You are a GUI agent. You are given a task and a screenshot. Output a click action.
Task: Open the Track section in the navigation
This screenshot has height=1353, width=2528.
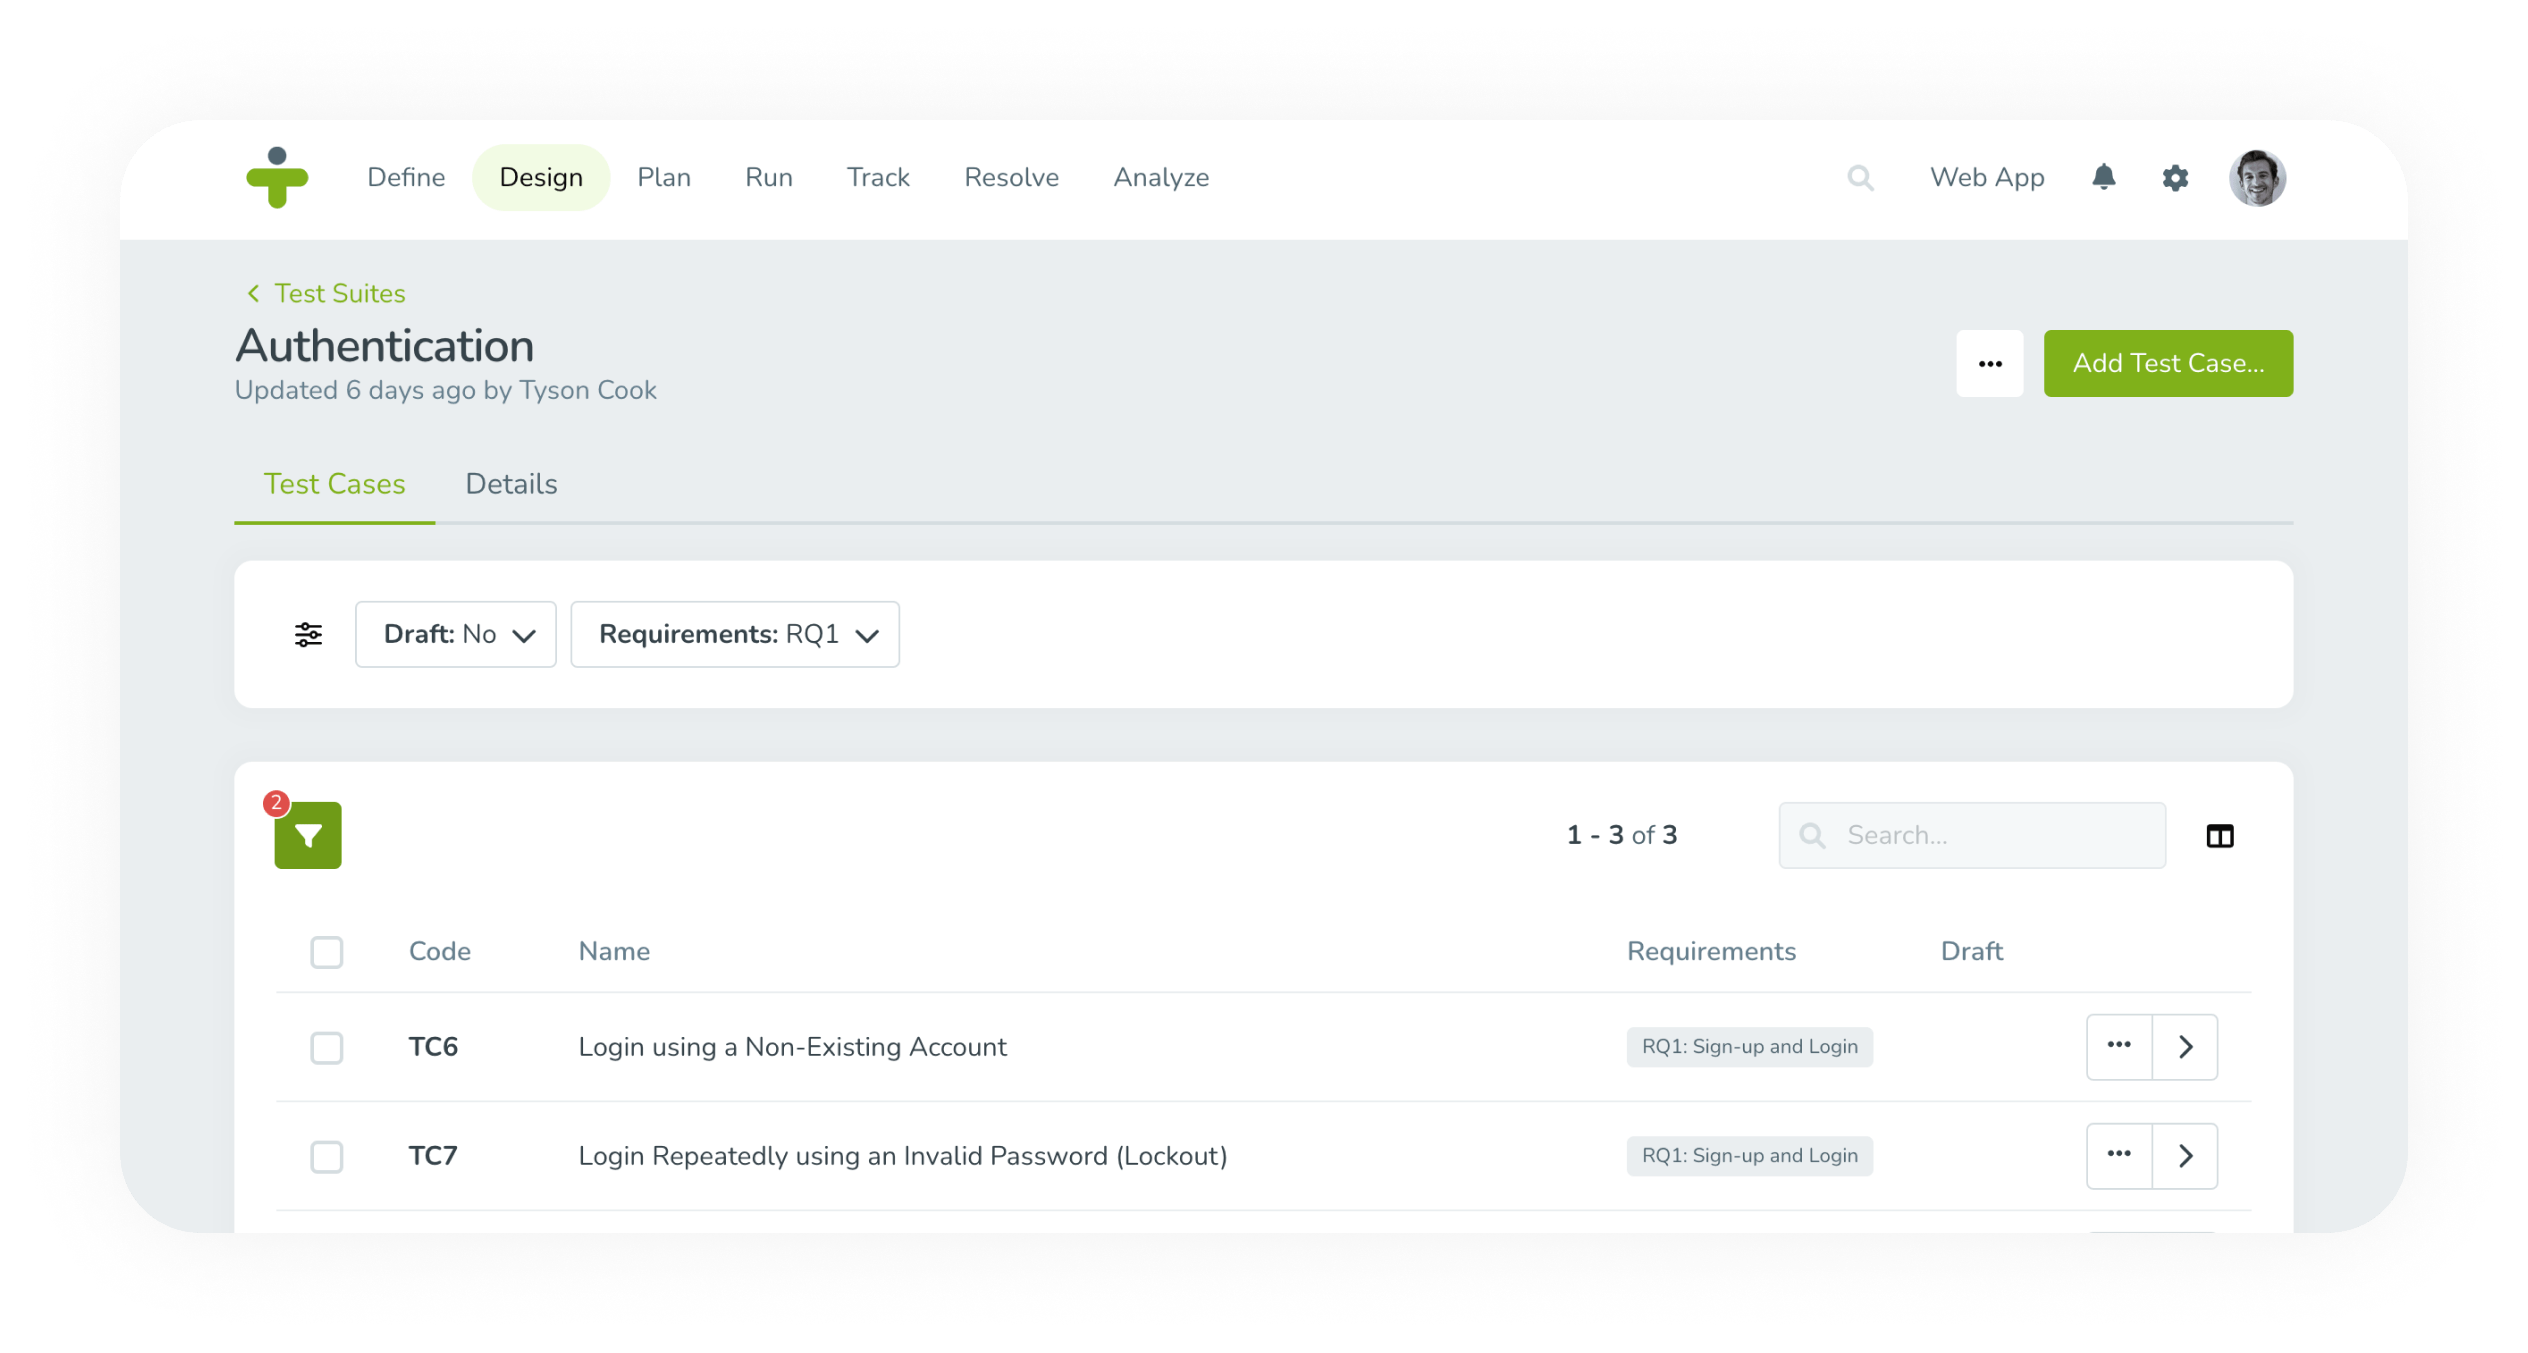point(877,177)
